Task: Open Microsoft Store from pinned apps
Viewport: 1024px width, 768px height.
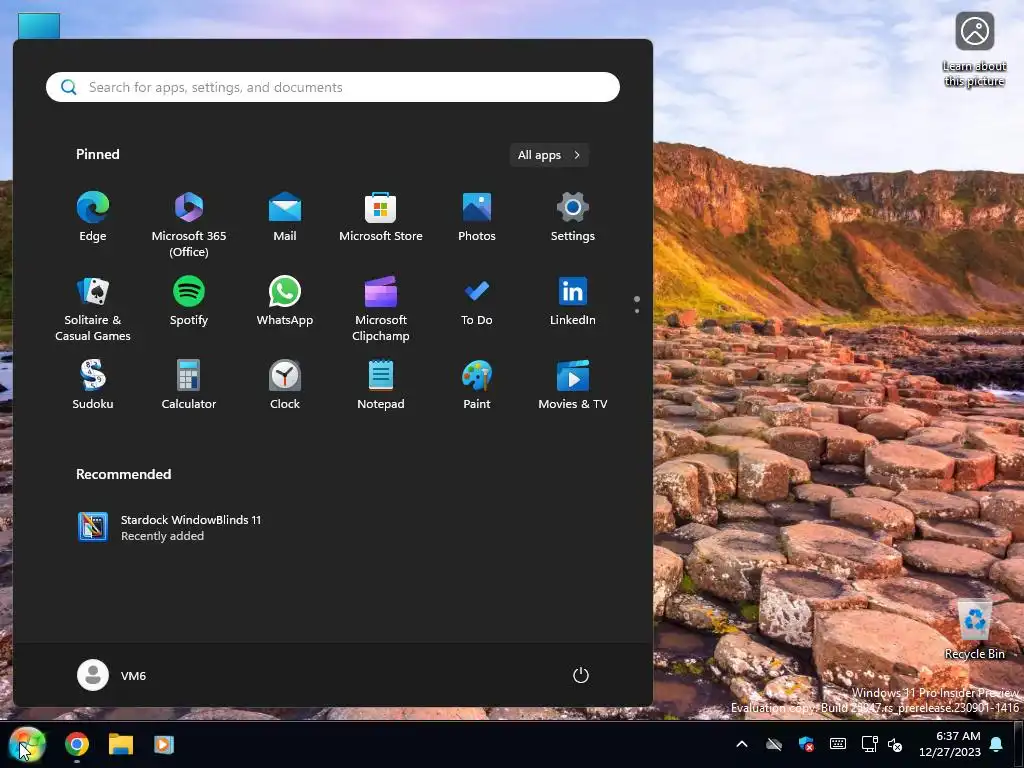Action: pos(381,217)
